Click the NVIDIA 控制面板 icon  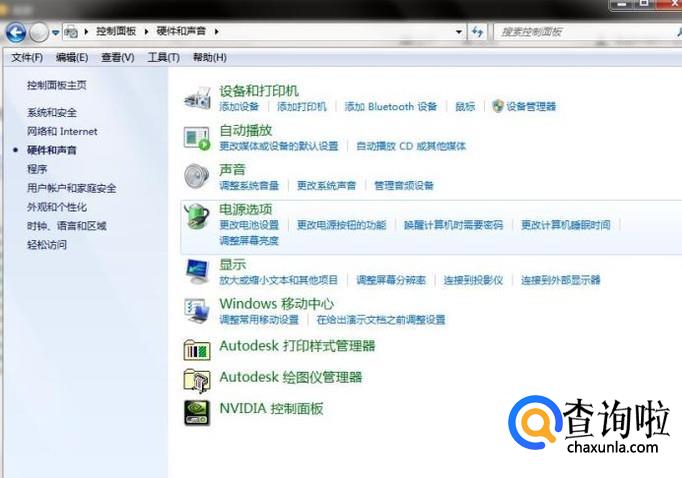tap(197, 412)
